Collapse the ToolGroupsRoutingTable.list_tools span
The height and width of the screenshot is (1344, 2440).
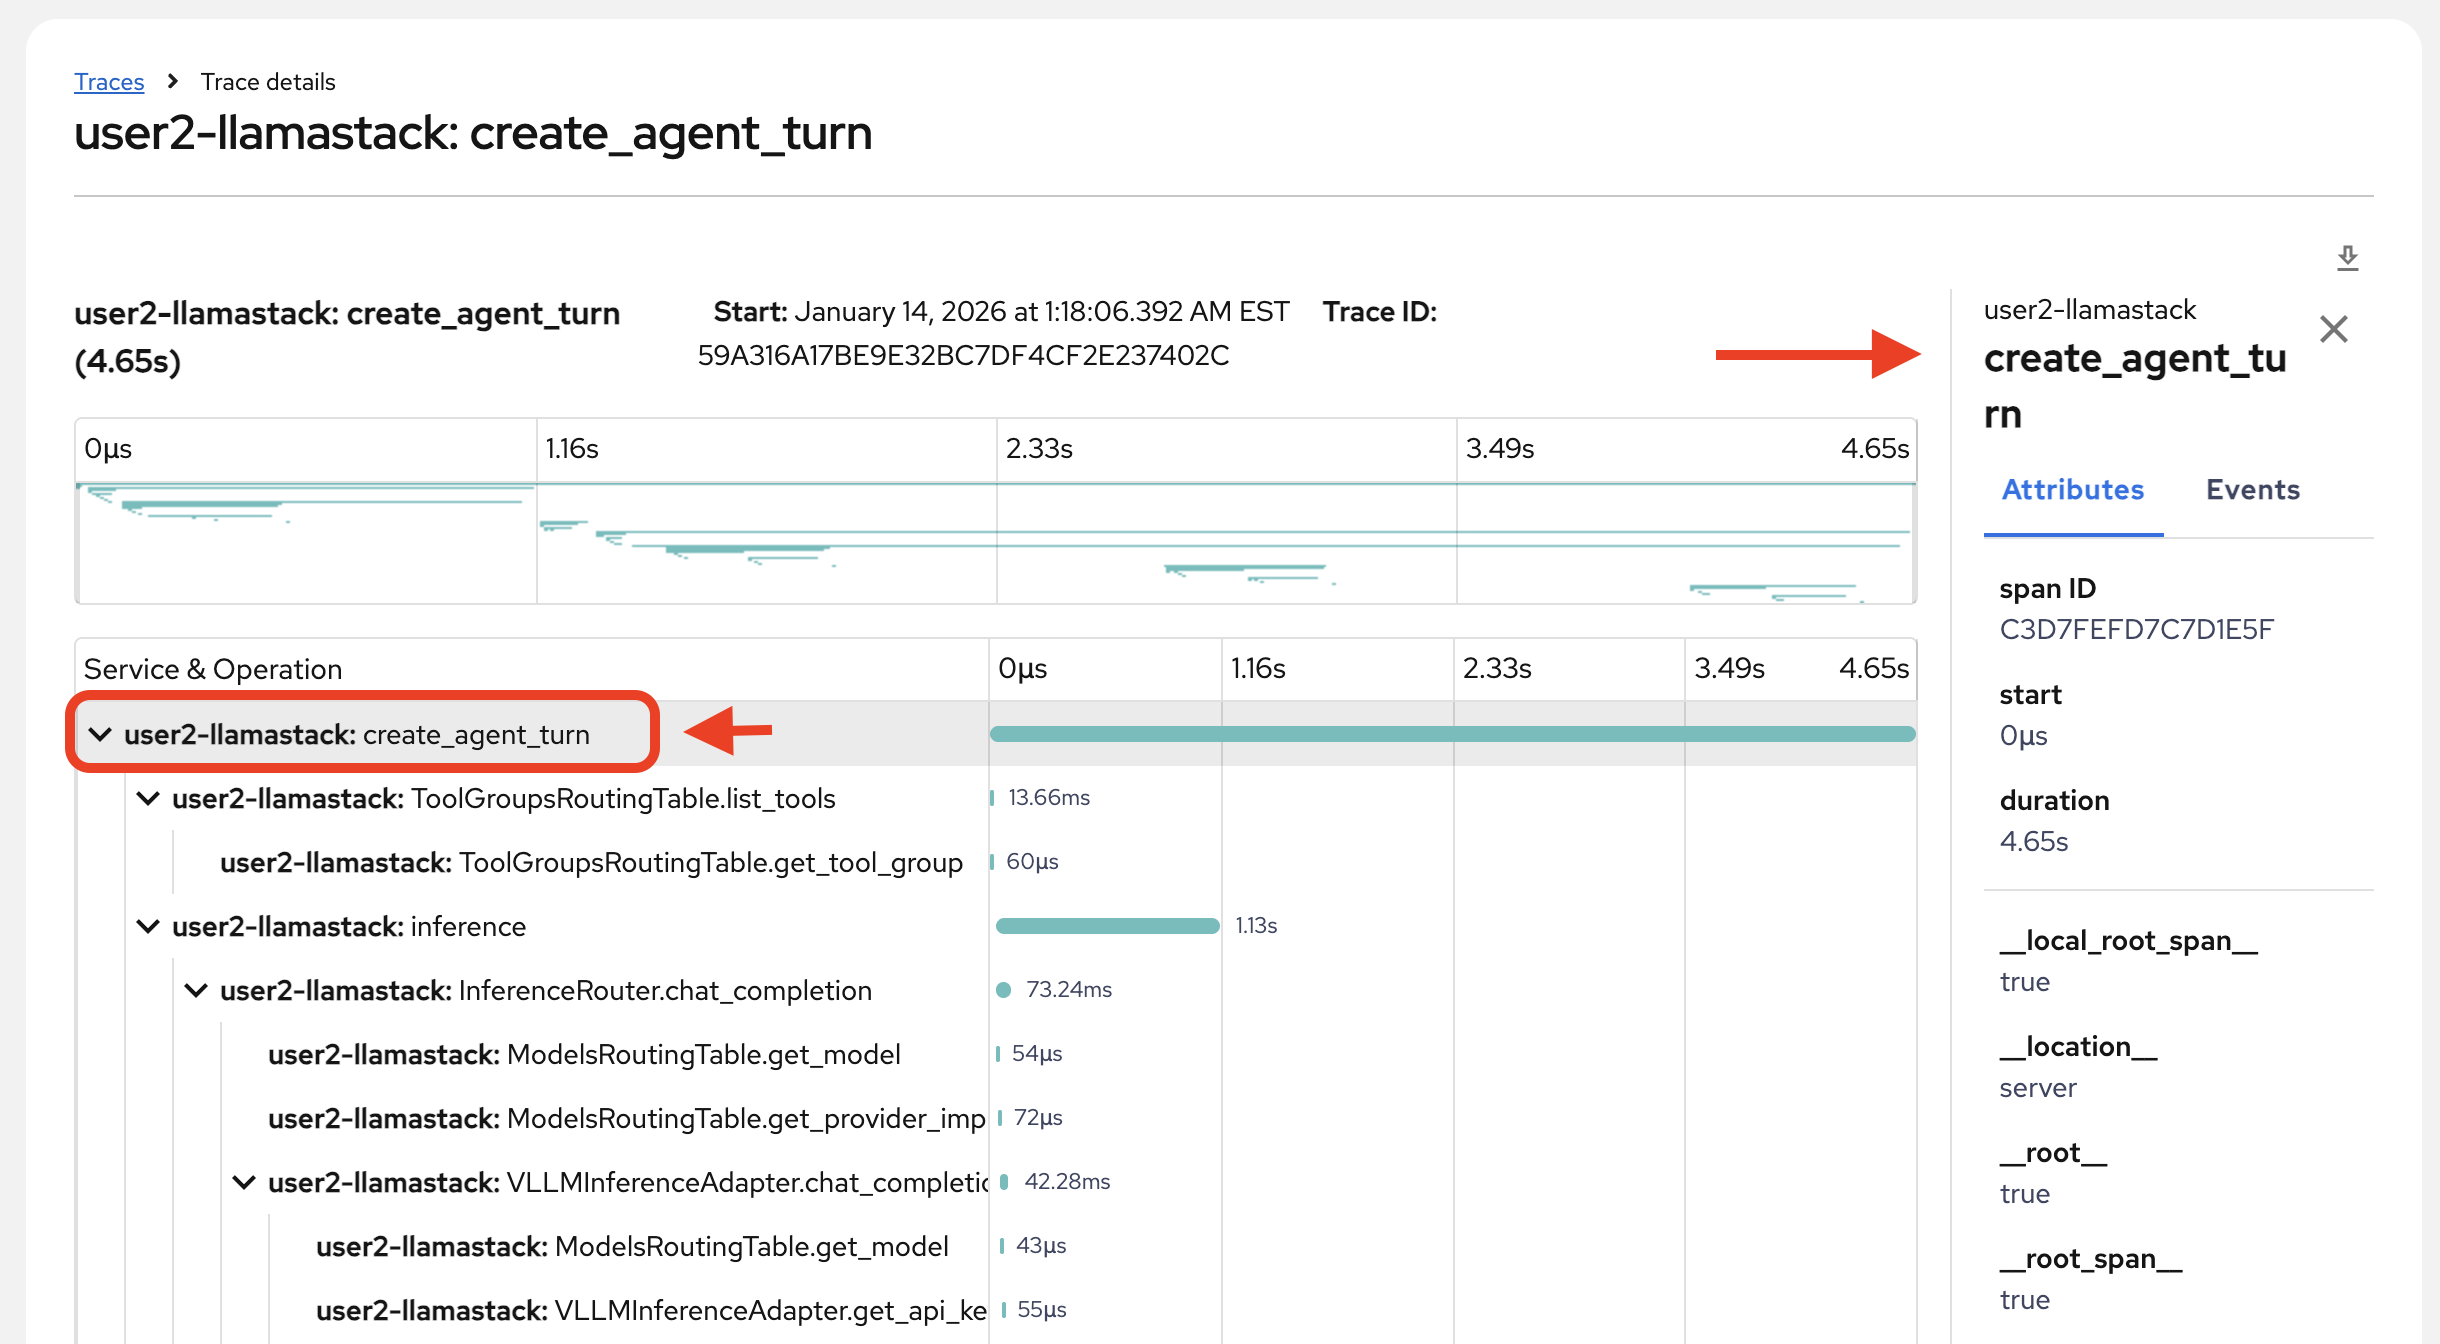148,798
